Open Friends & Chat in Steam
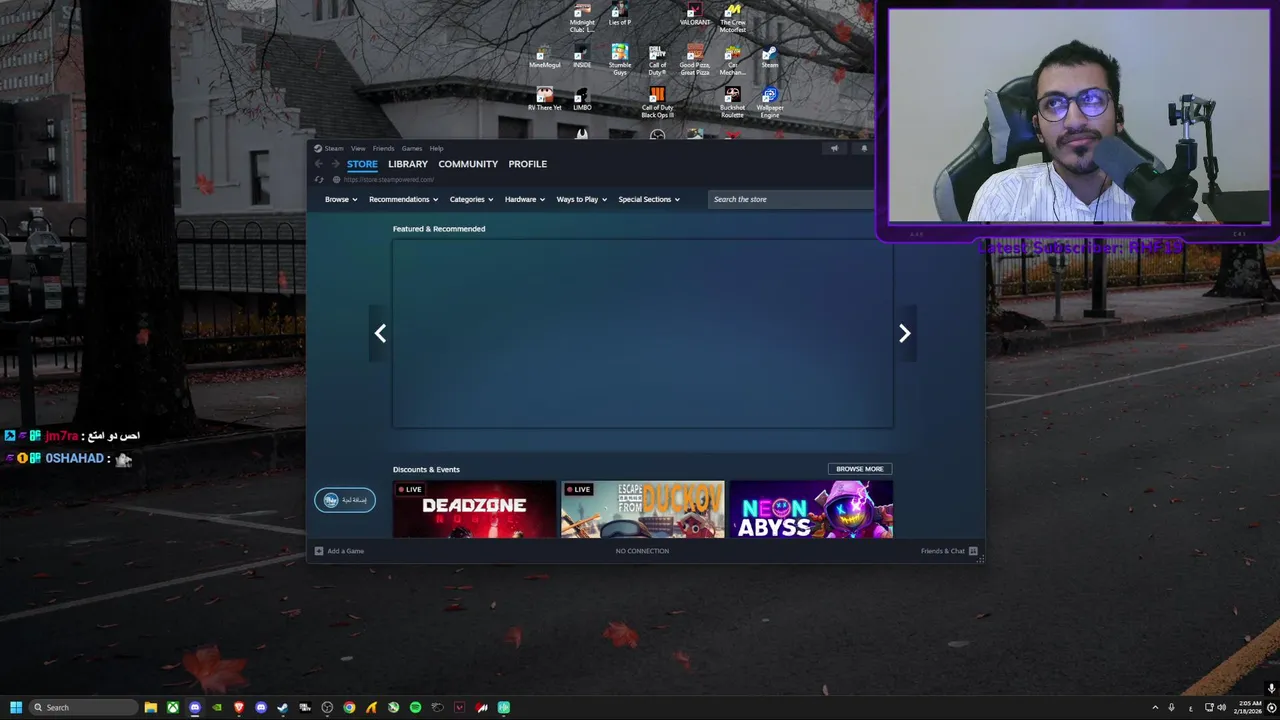 tap(949, 551)
